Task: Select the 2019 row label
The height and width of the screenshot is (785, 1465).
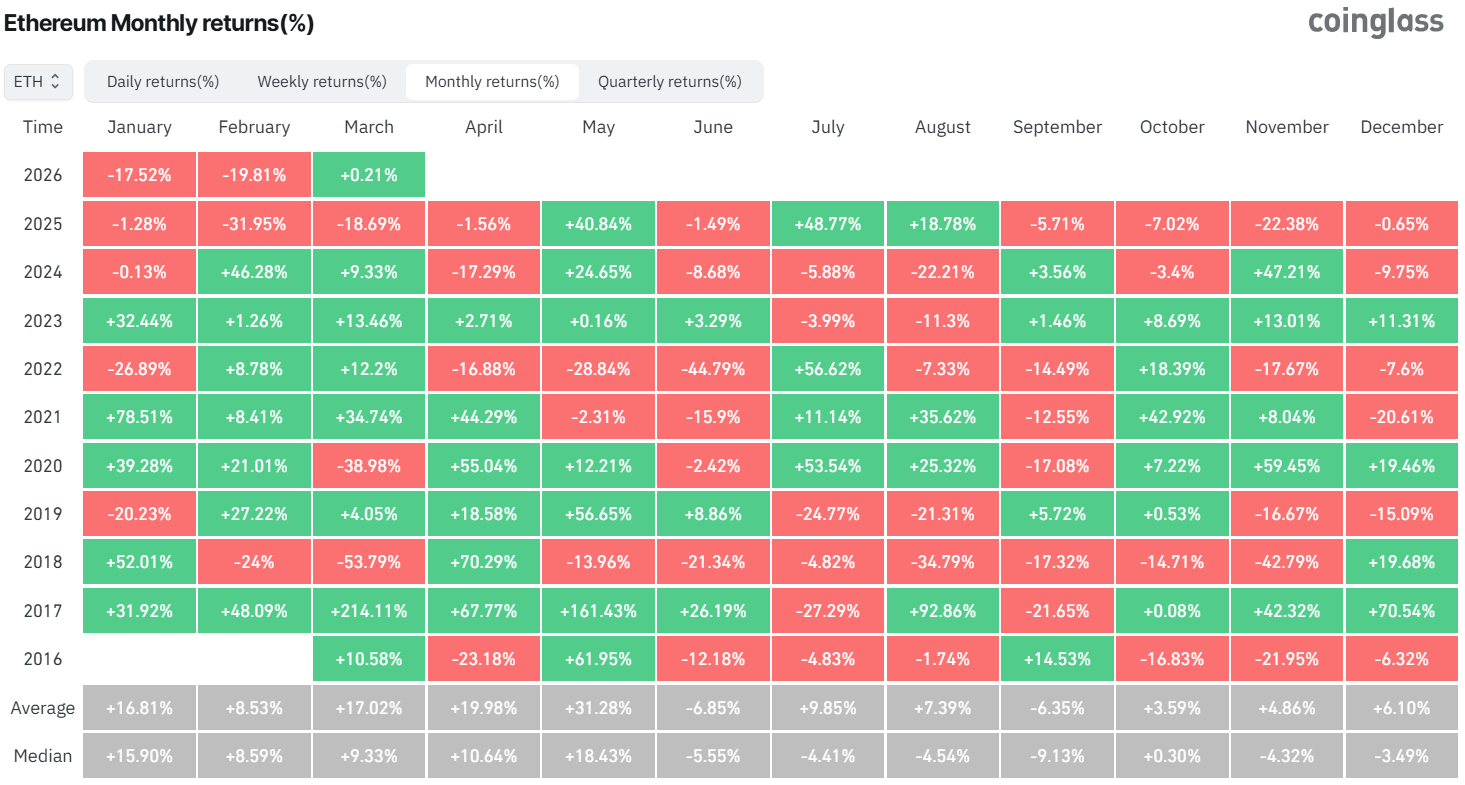Action: (42, 514)
